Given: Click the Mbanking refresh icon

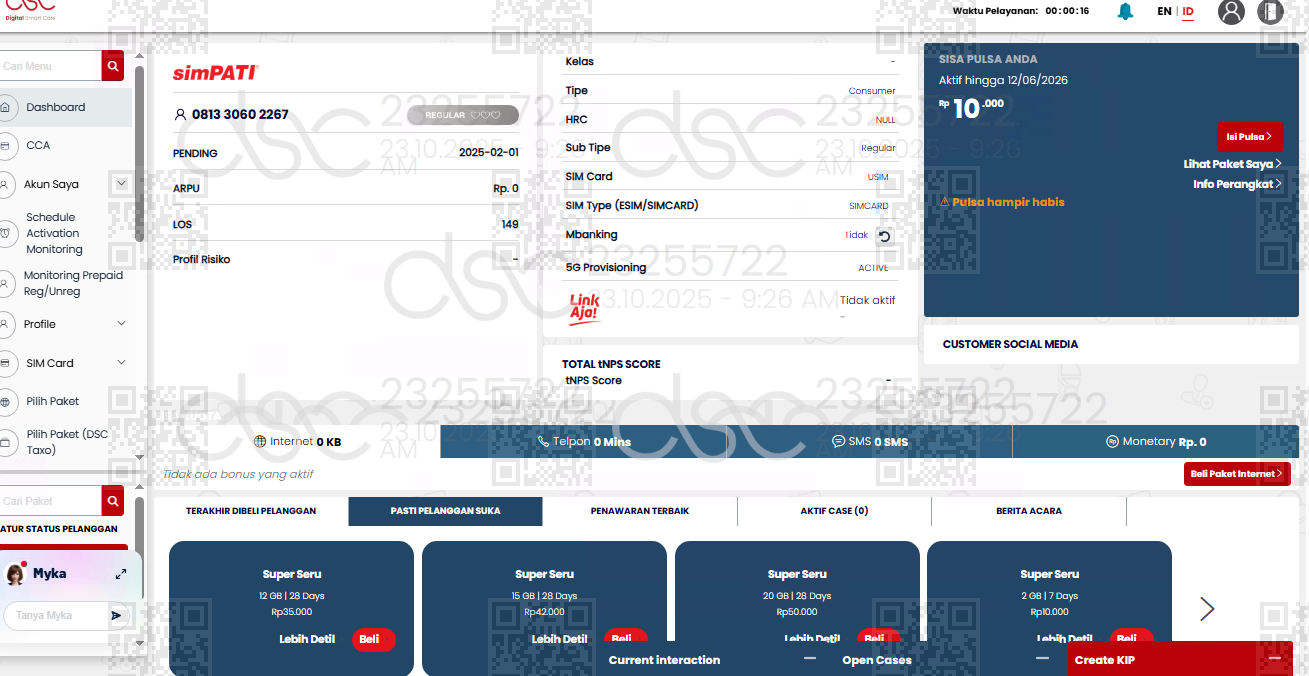Looking at the screenshot, I should pyautogui.click(x=884, y=236).
